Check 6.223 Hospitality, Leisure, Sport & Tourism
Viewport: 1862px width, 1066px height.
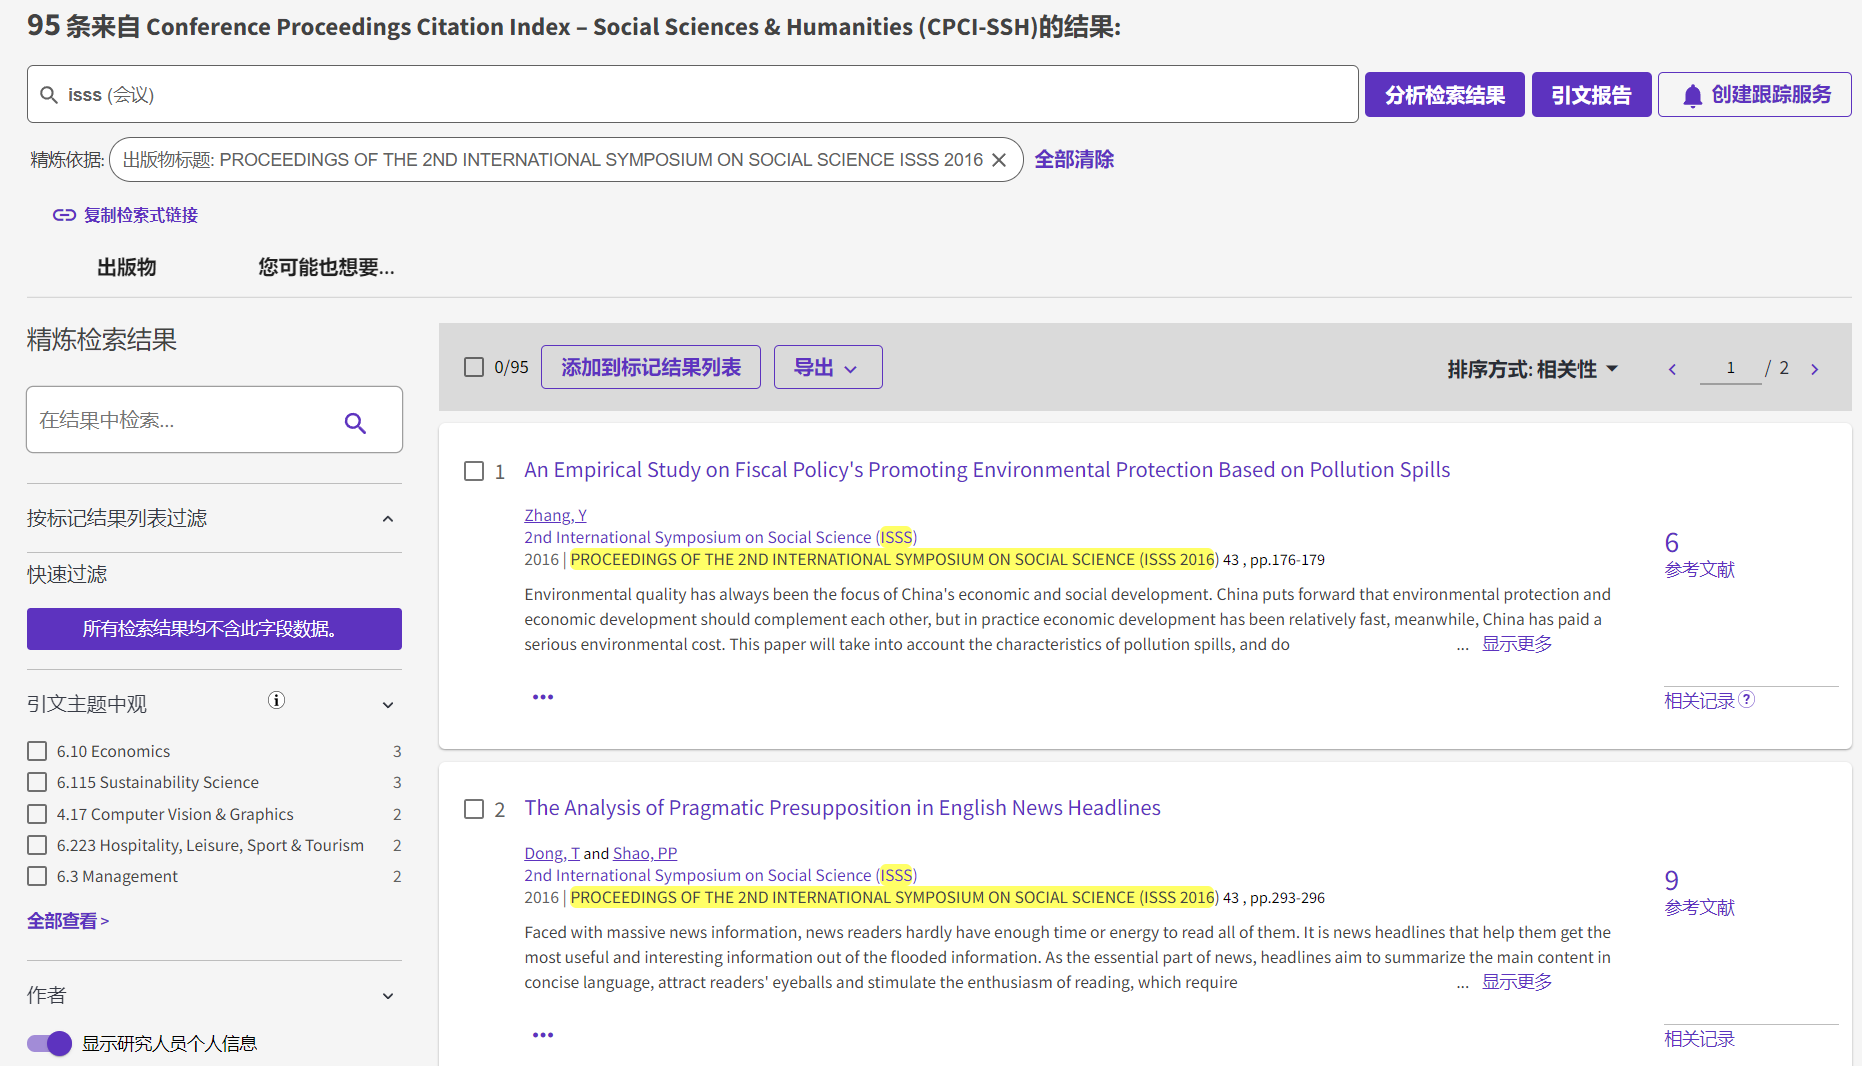point(37,845)
